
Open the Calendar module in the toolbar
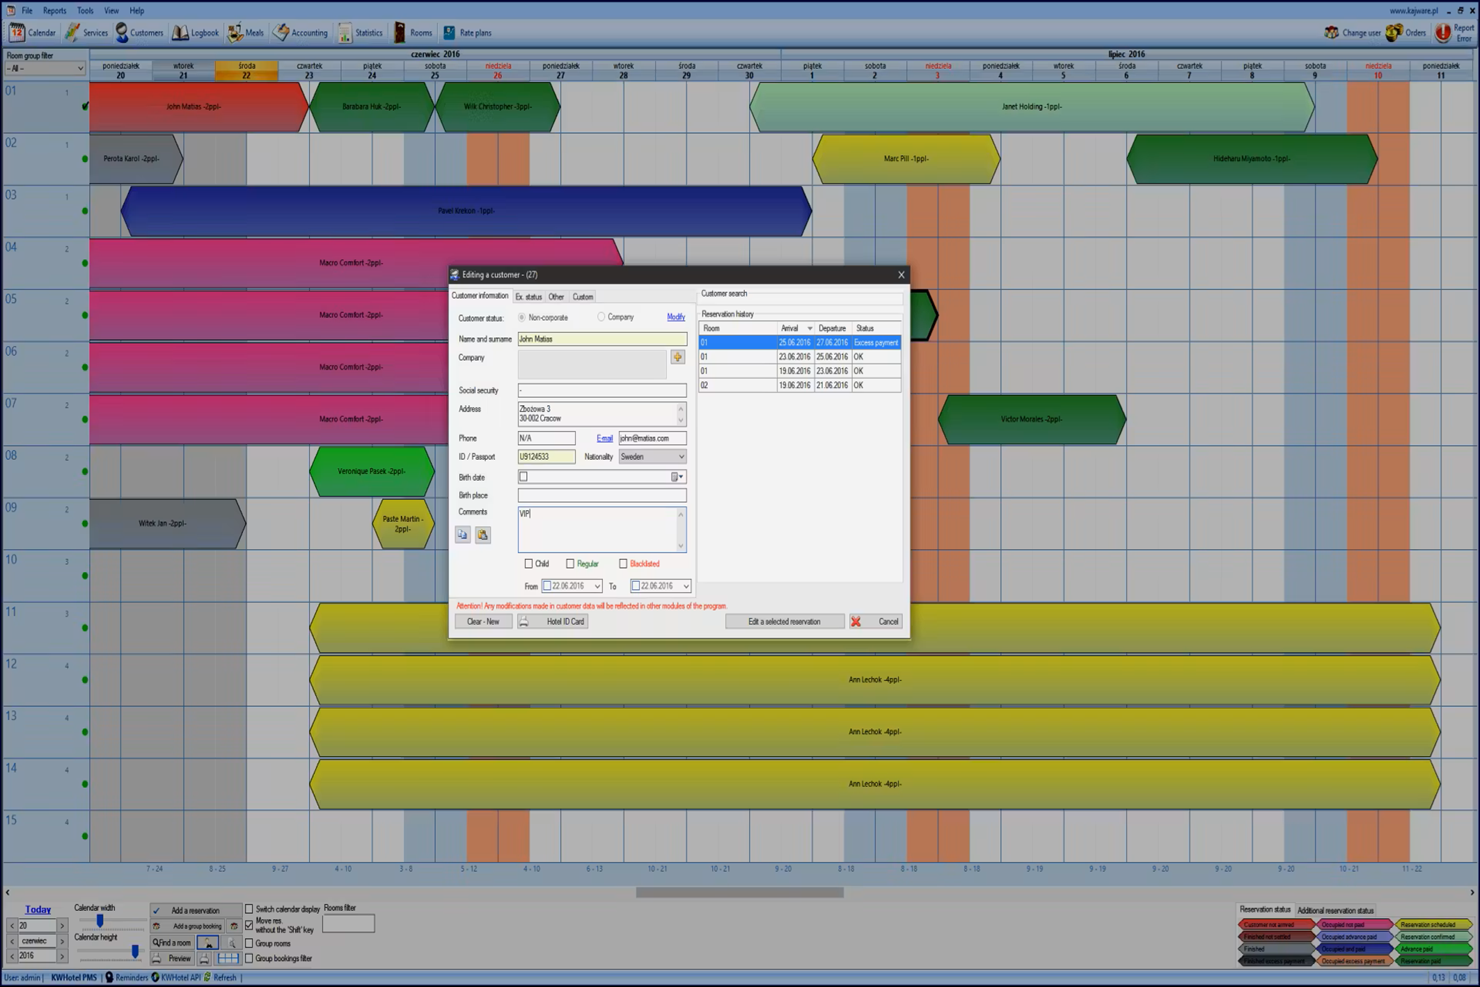coord(33,33)
